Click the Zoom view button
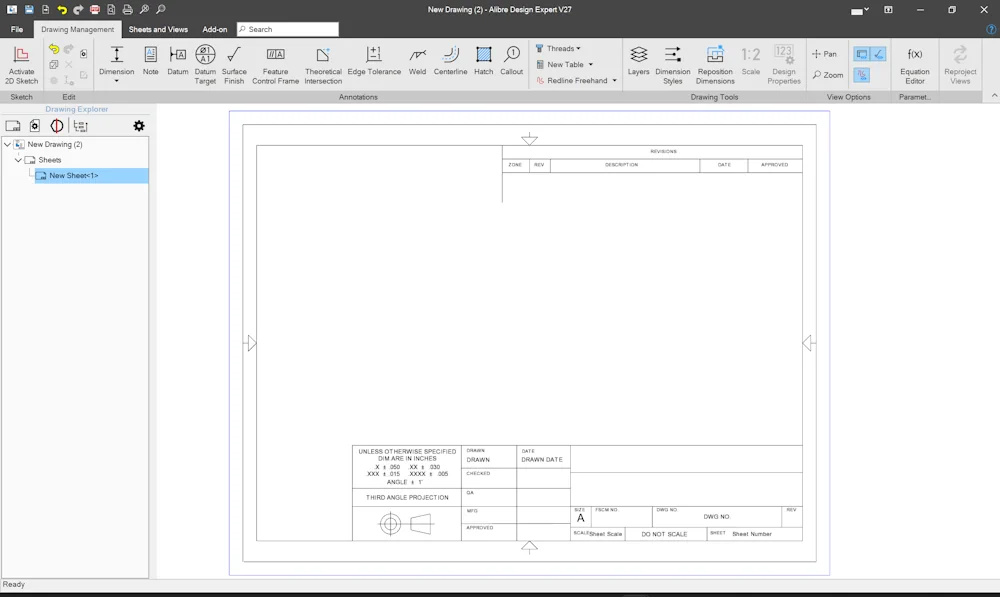 tap(828, 75)
